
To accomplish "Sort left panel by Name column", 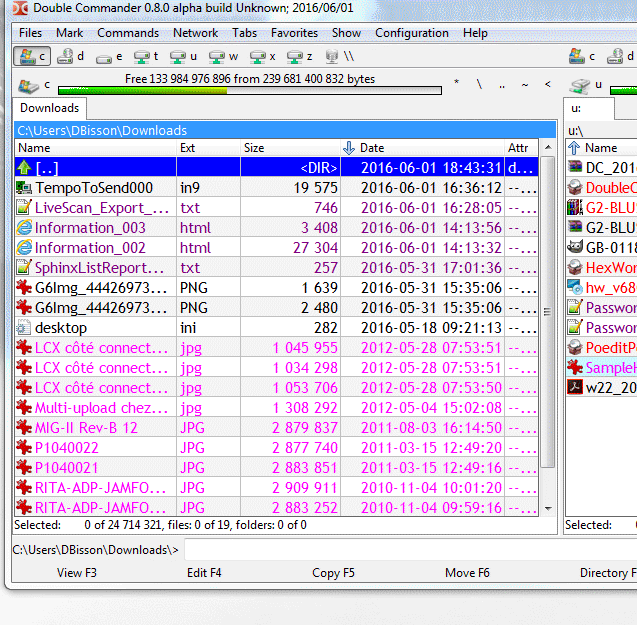I will pyautogui.click(x=95, y=148).
